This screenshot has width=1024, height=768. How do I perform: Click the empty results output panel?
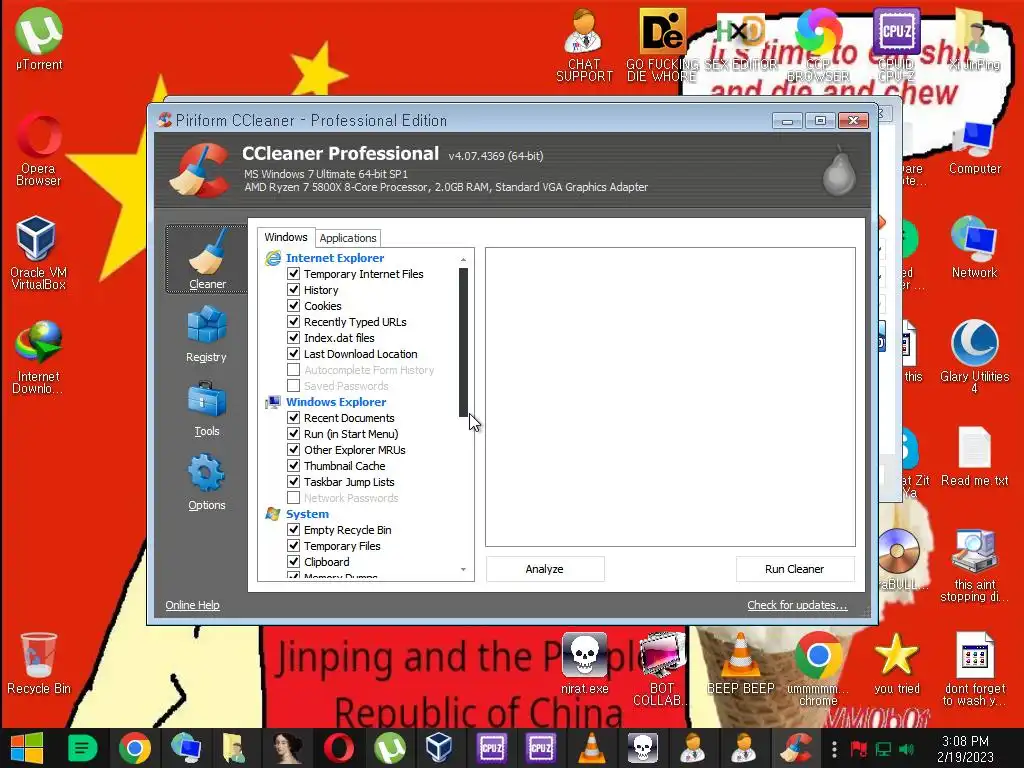pos(670,396)
